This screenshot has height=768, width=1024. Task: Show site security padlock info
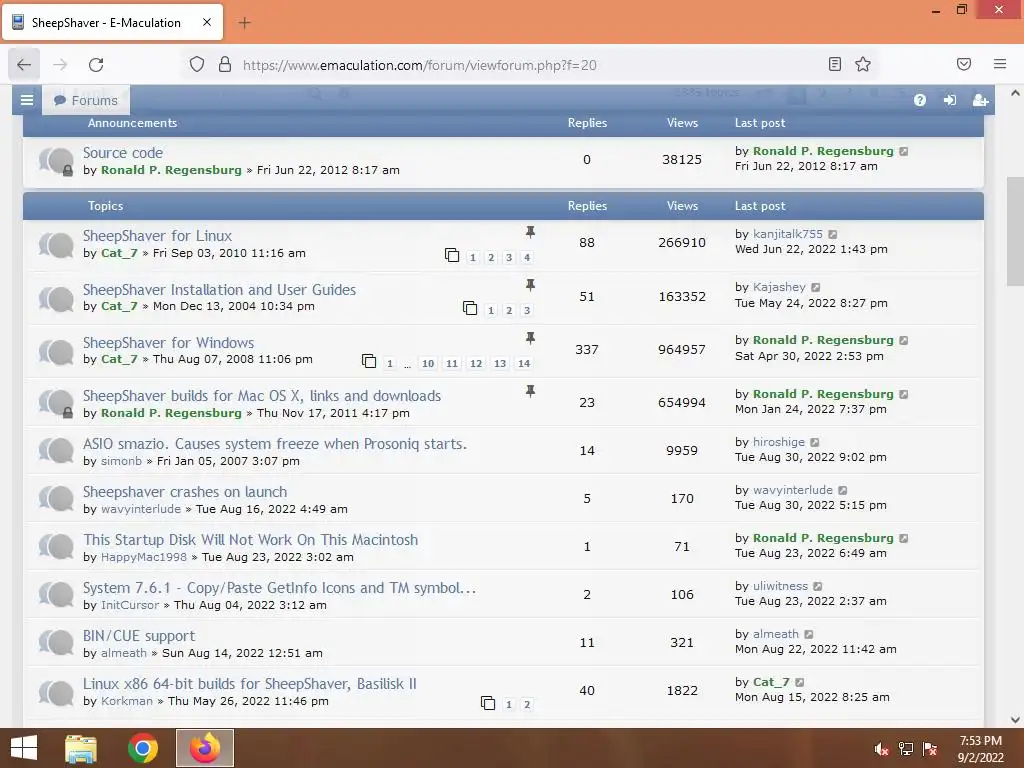[x=225, y=65]
